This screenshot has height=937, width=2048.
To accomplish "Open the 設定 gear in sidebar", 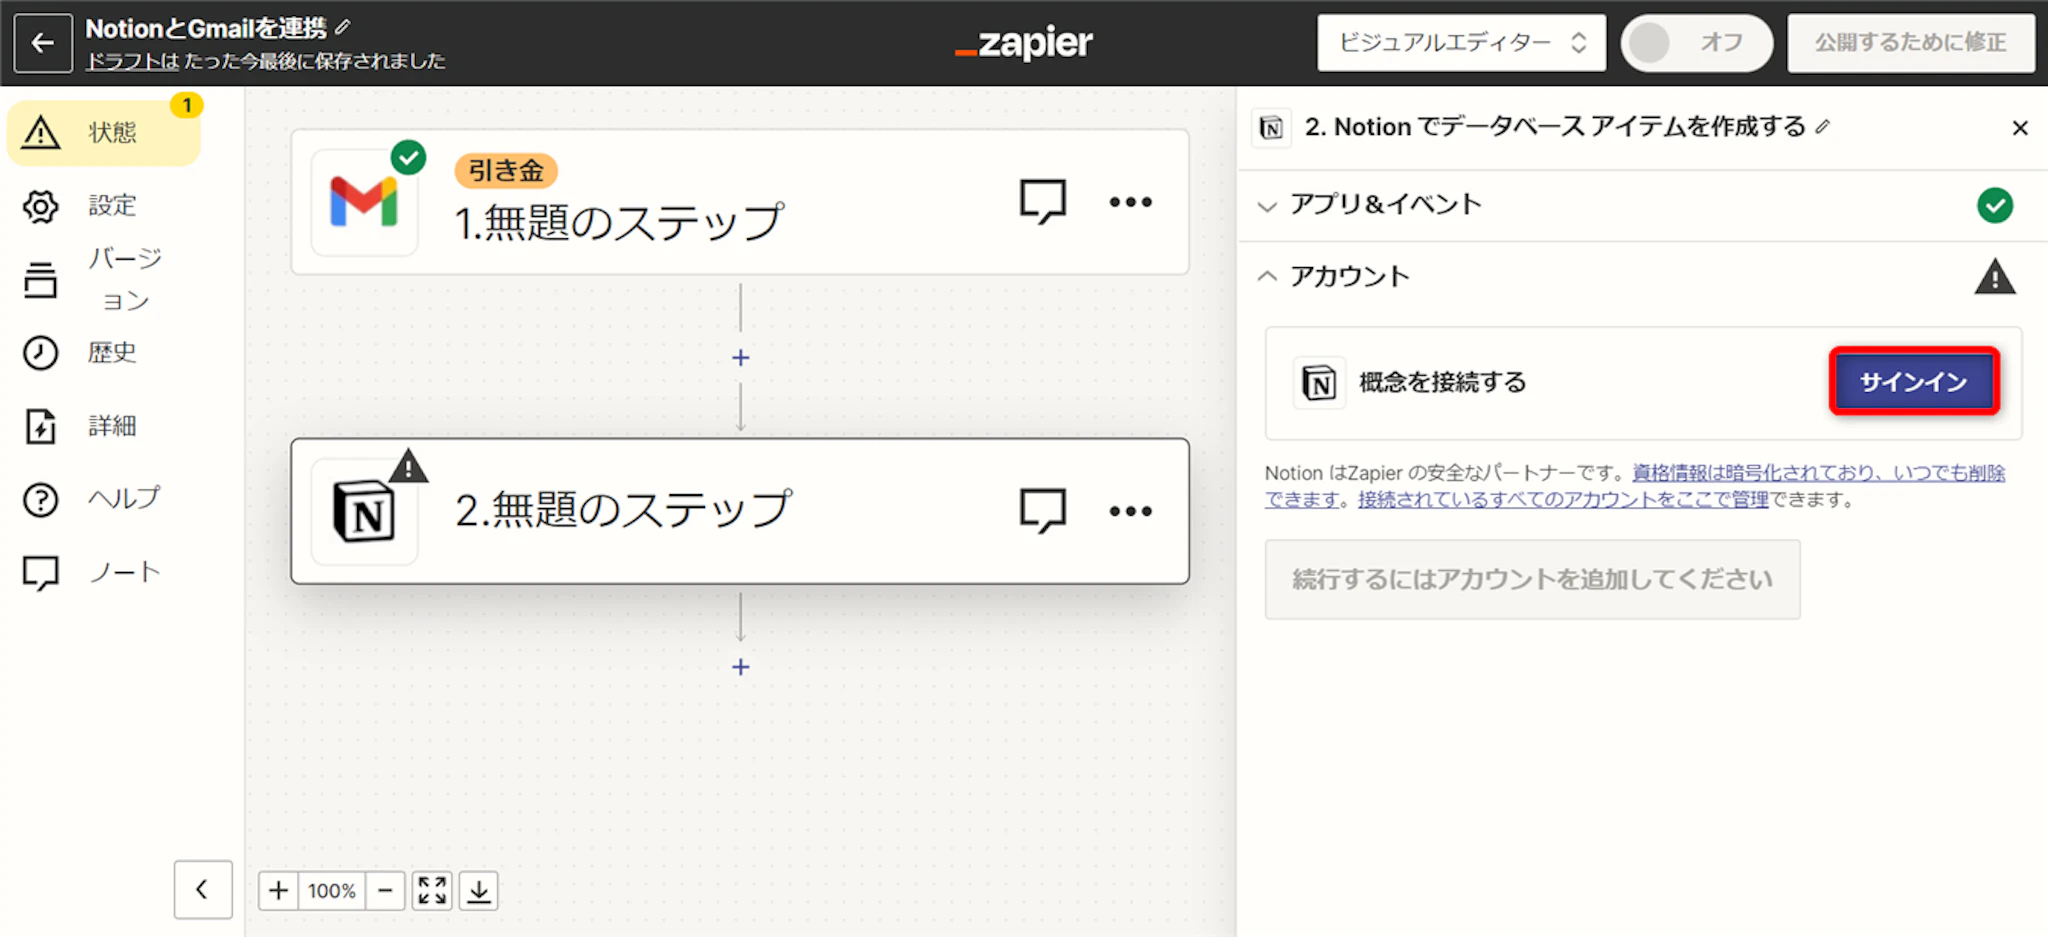I will point(41,206).
